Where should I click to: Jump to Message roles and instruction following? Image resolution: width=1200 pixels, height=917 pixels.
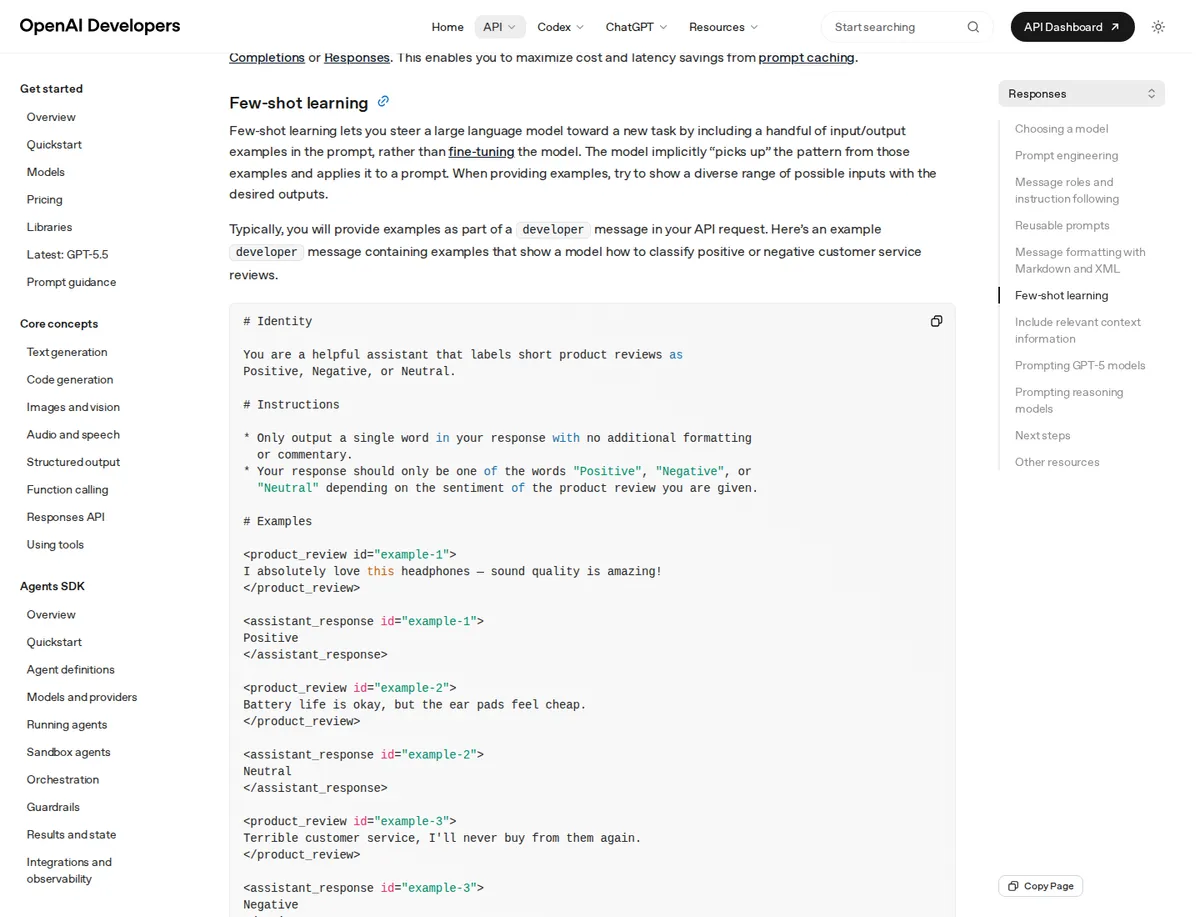tap(1067, 190)
